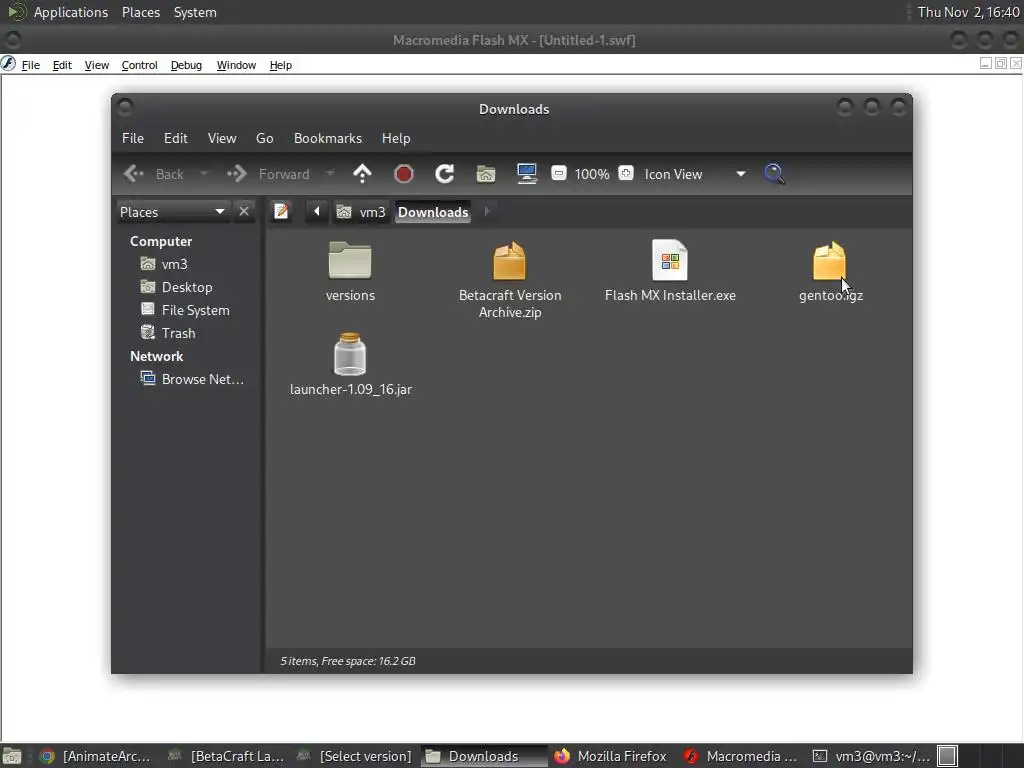Open the Back history dropdown arrow
Screen dimensions: 1024x768
click(204, 174)
